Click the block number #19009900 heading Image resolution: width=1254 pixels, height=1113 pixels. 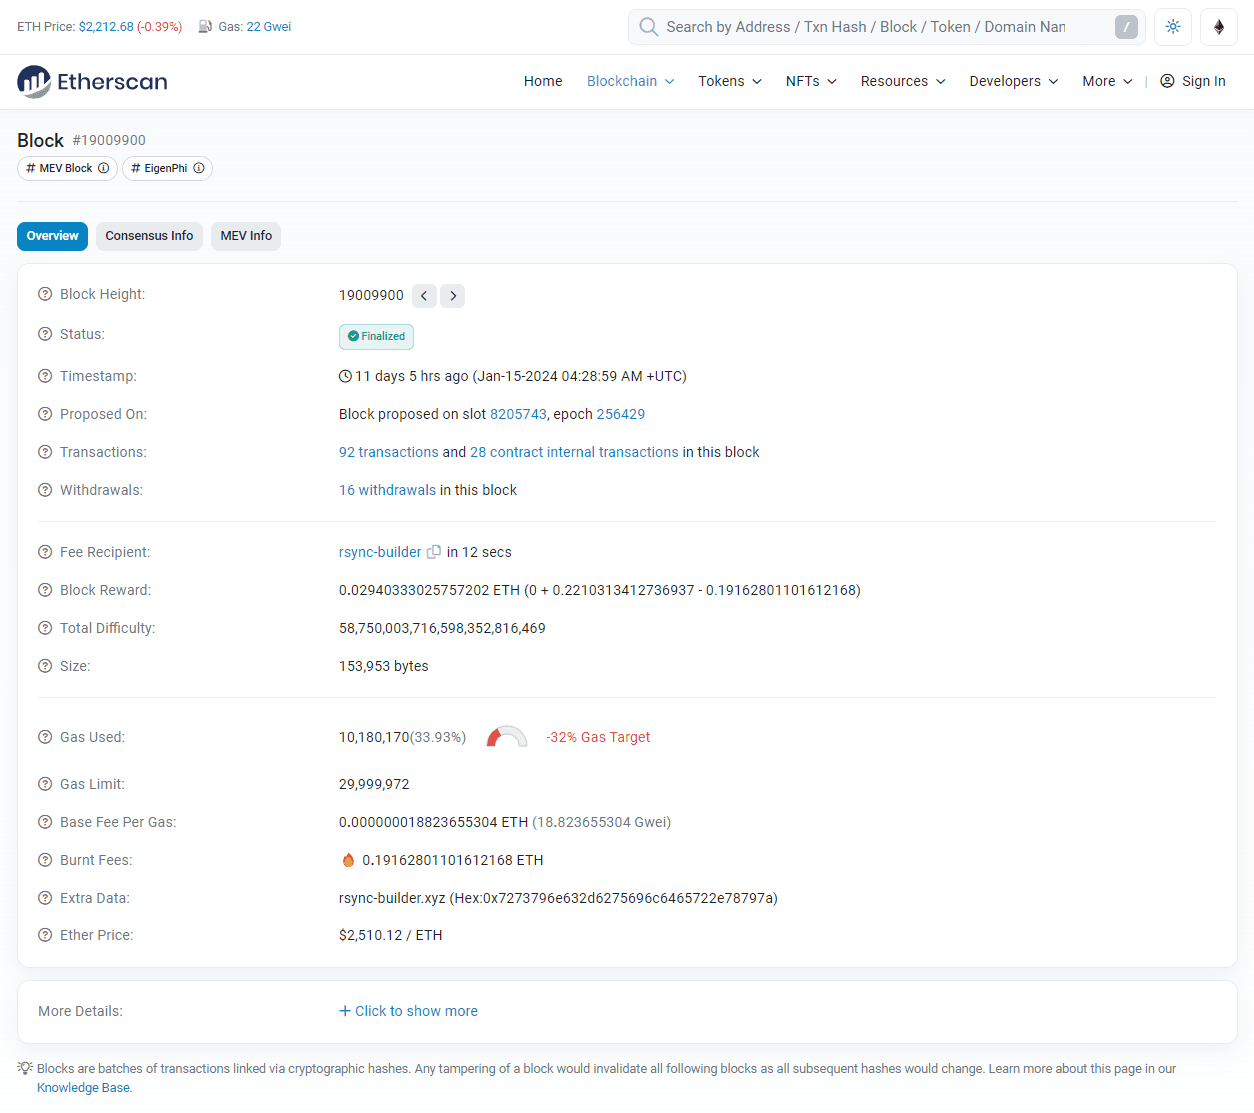pyautogui.click(x=109, y=140)
